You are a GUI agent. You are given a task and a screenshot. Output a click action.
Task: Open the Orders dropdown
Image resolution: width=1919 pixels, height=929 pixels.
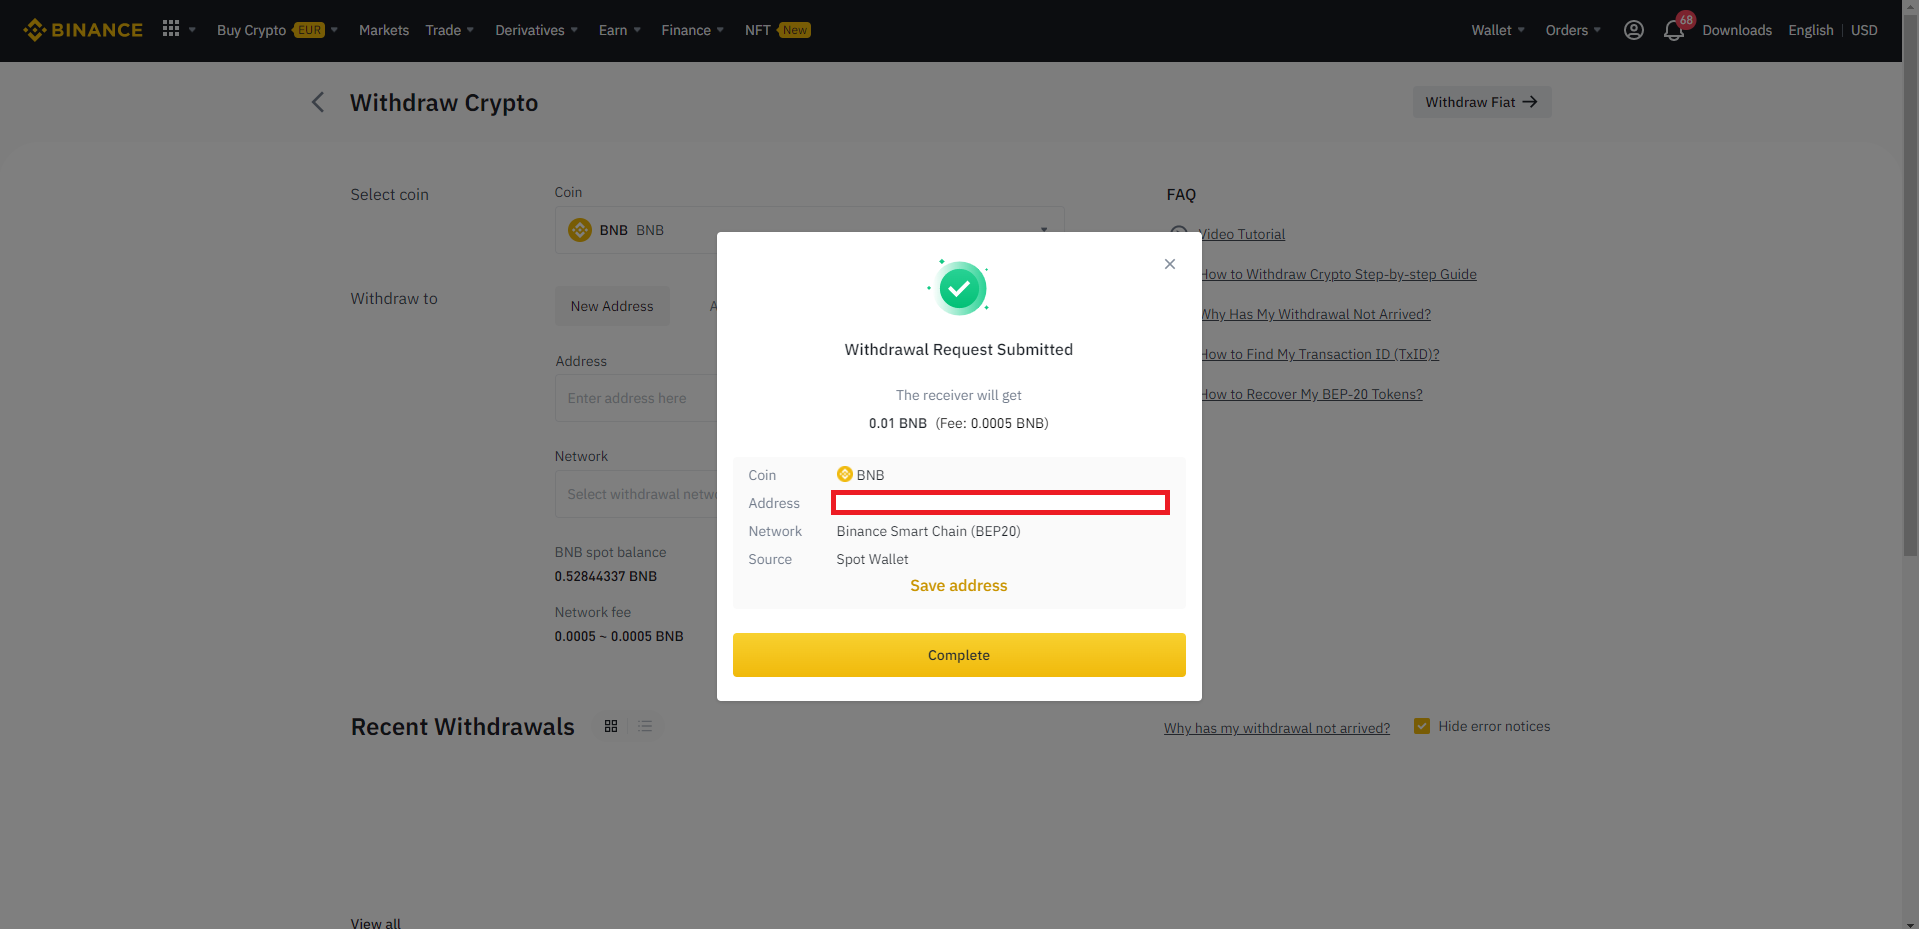pos(1573,30)
